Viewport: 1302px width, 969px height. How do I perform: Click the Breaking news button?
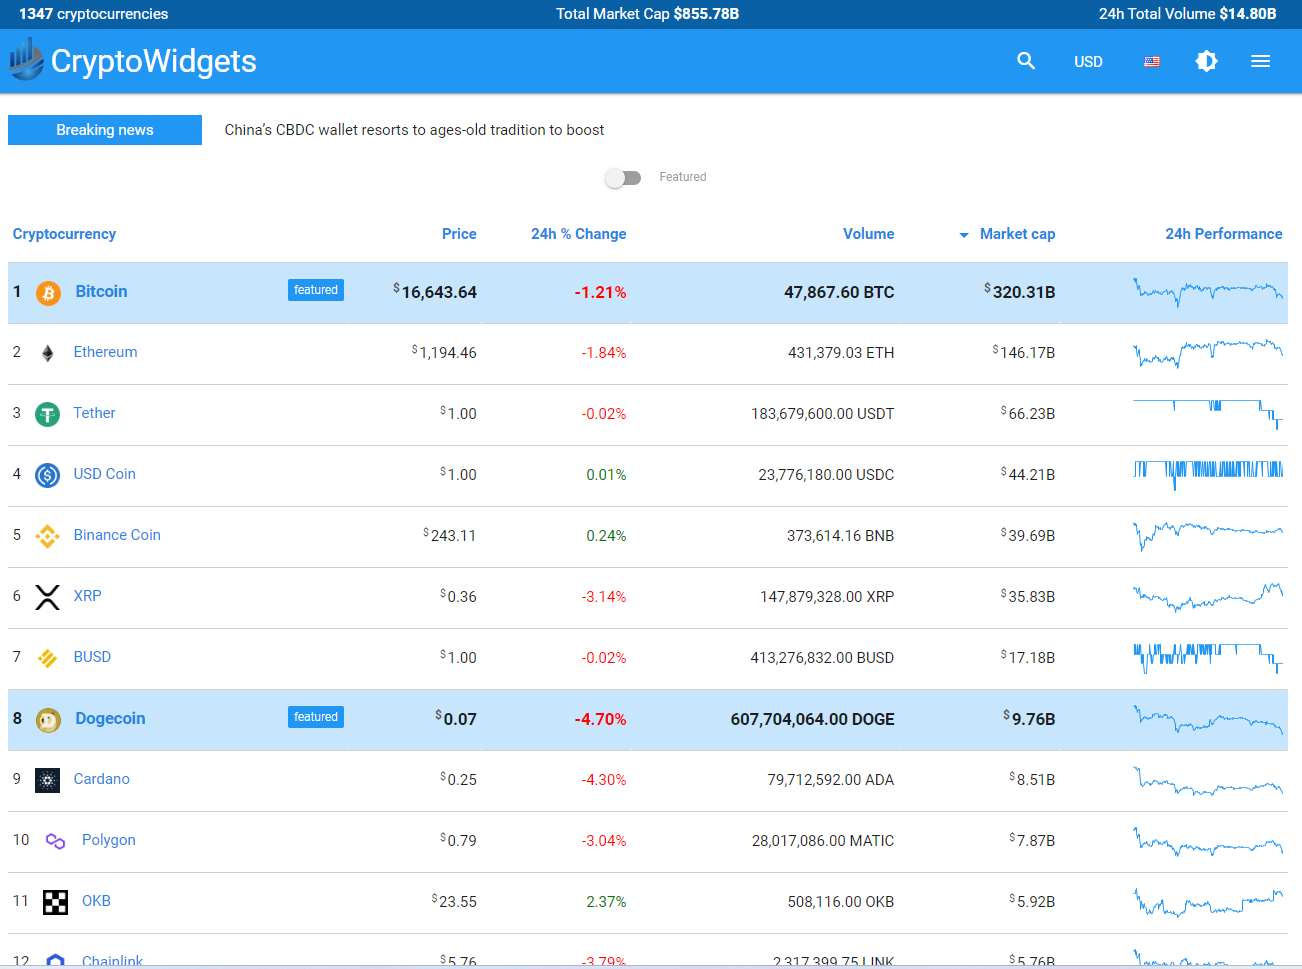[105, 130]
